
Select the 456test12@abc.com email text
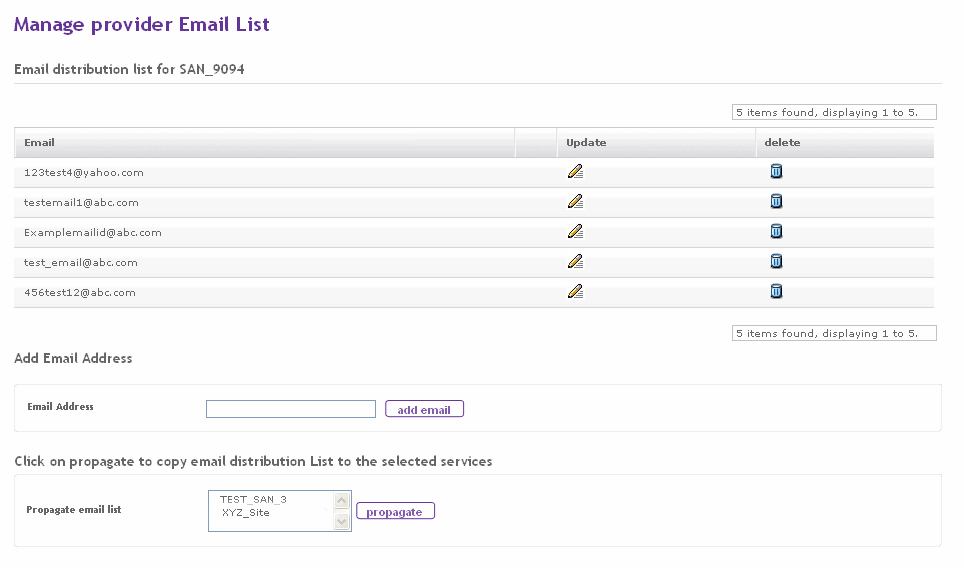[80, 293]
